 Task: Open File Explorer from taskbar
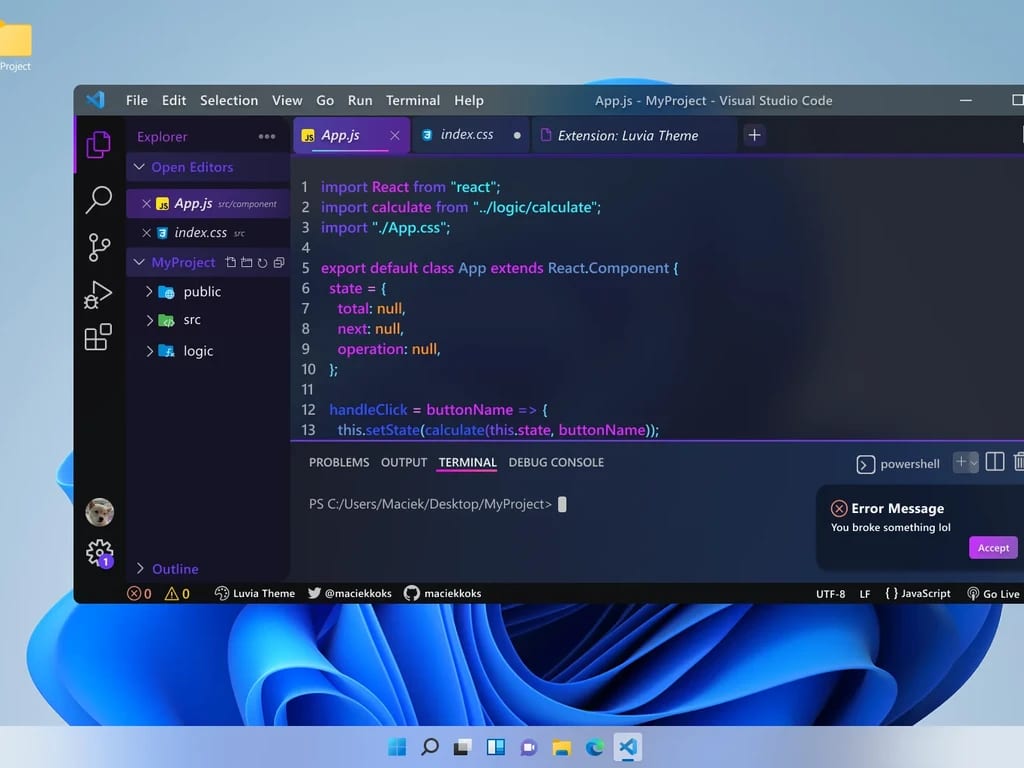561,746
